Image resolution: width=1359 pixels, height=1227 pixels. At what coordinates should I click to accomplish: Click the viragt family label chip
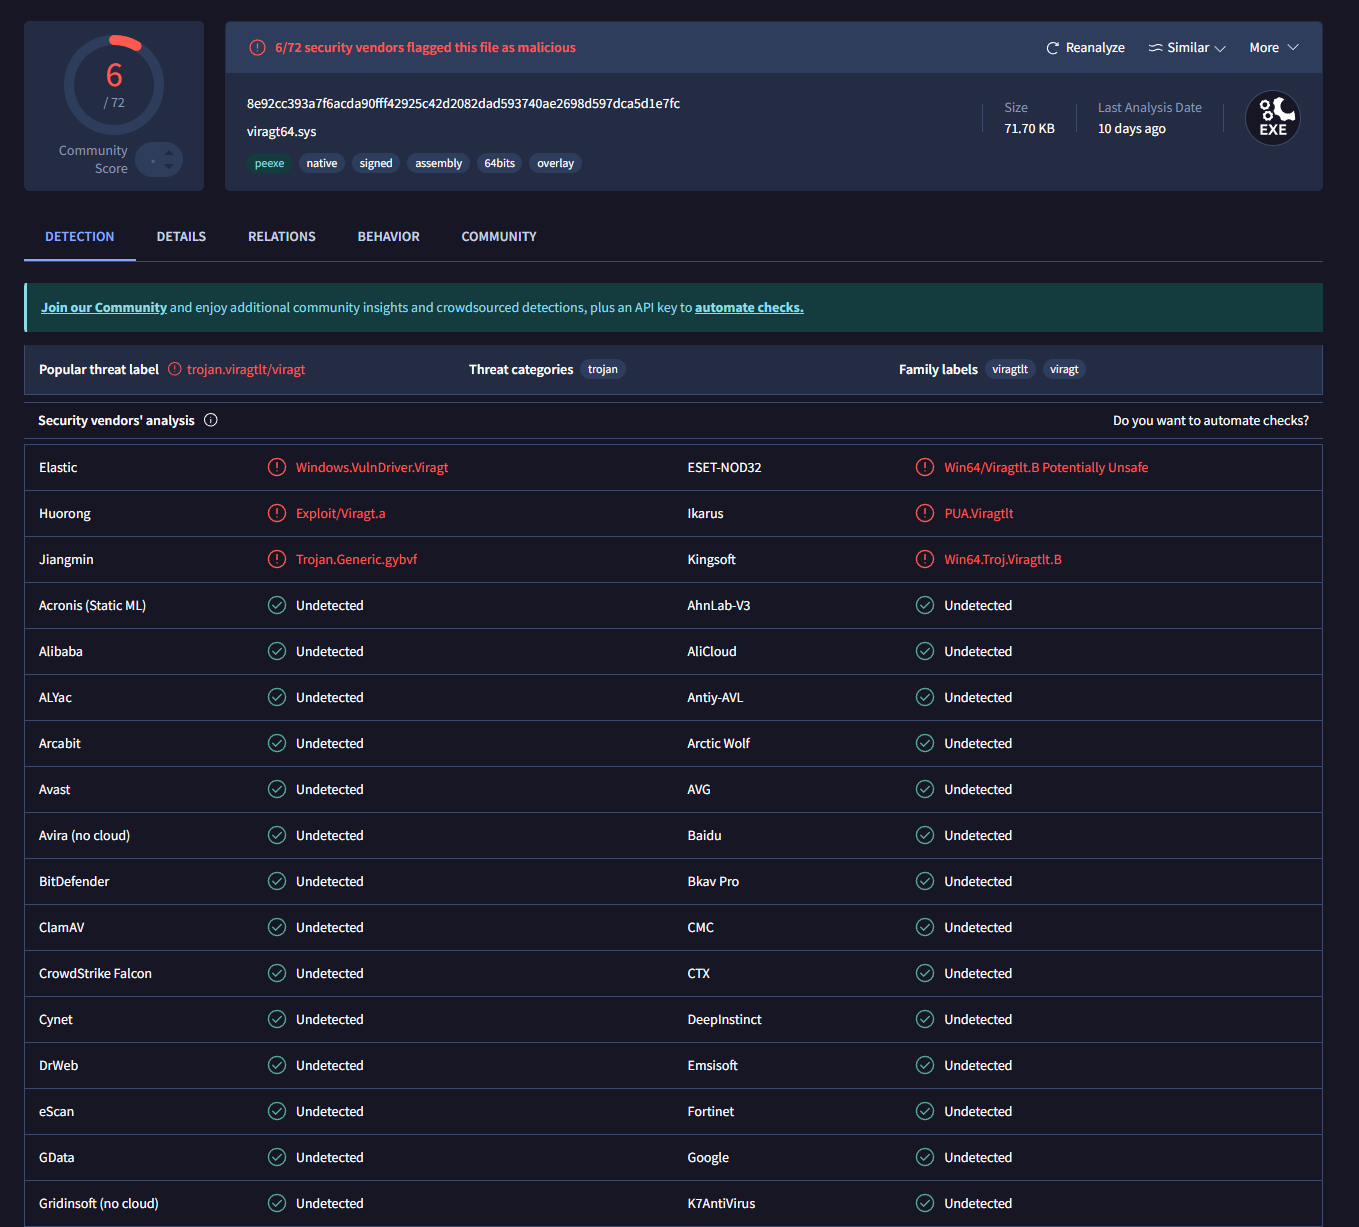[1064, 370]
